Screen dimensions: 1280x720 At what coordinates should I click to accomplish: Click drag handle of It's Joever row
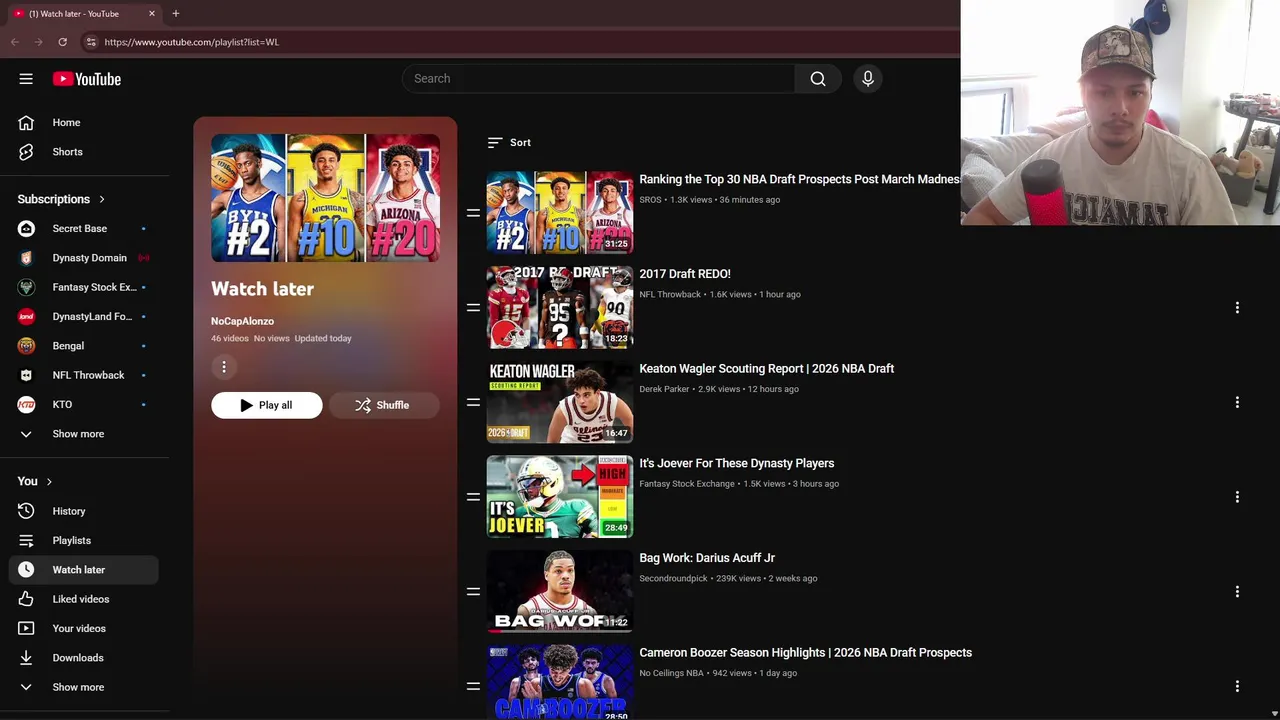tap(473, 497)
